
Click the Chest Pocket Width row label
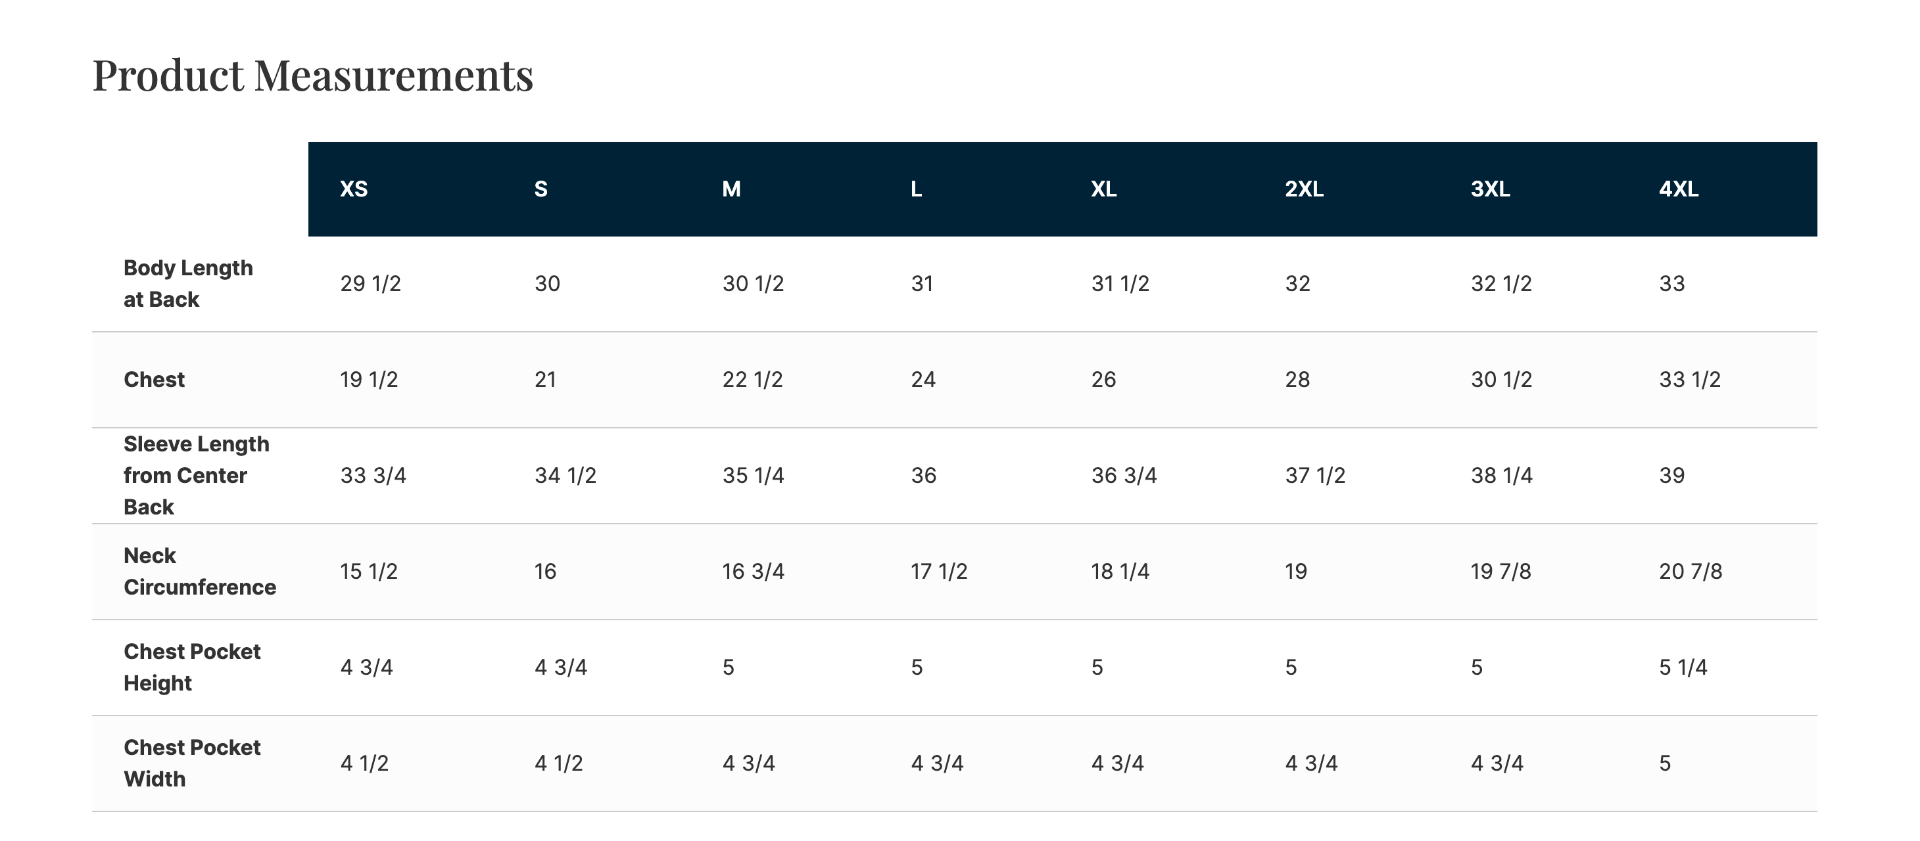[x=192, y=763]
